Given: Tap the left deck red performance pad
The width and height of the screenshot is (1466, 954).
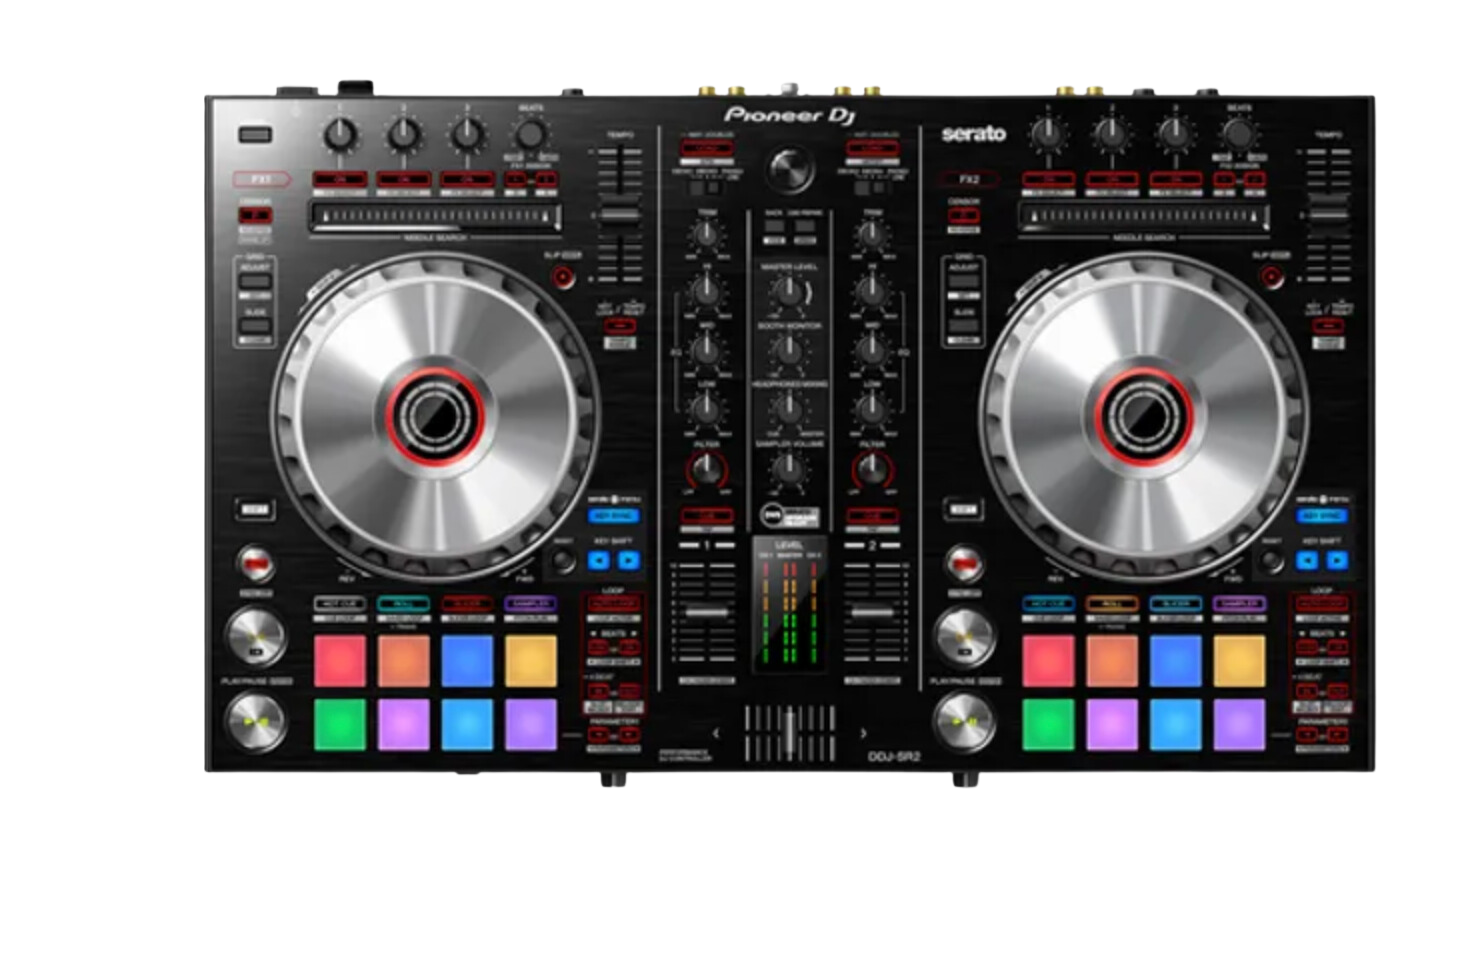Looking at the screenshot, I should 340,661.
